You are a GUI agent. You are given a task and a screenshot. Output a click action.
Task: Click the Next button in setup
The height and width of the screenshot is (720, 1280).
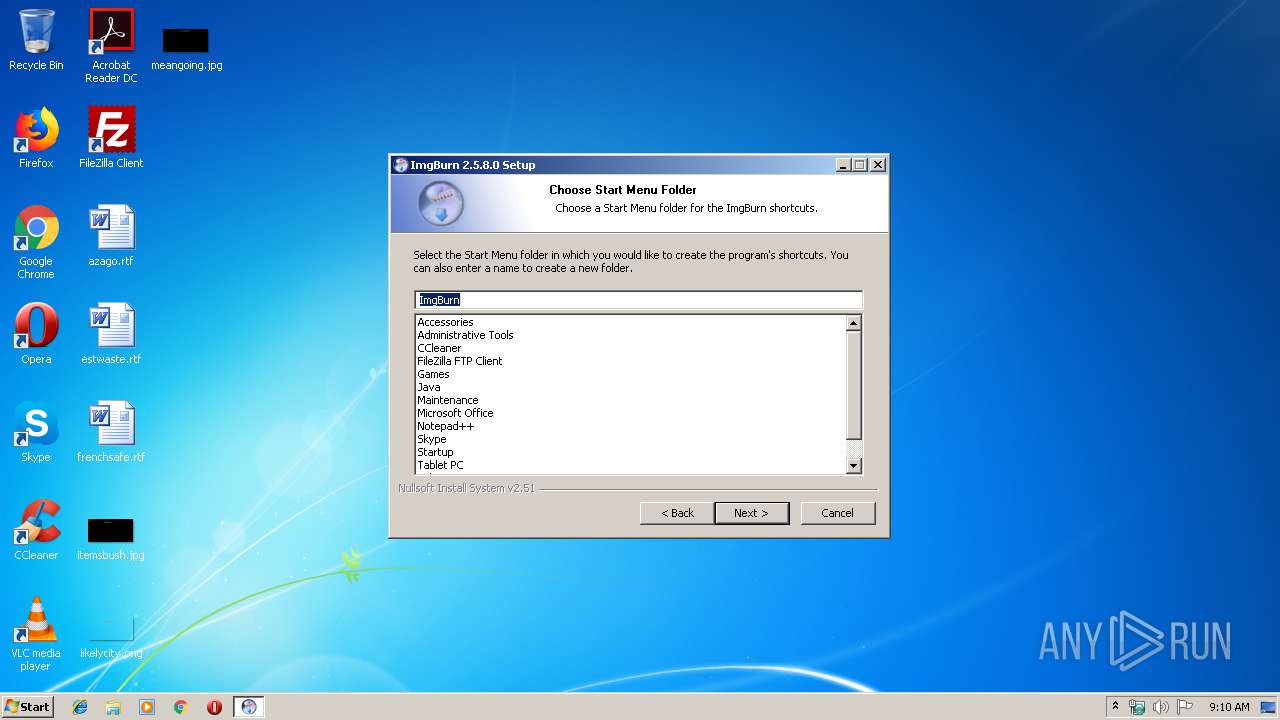click(752, 513)
